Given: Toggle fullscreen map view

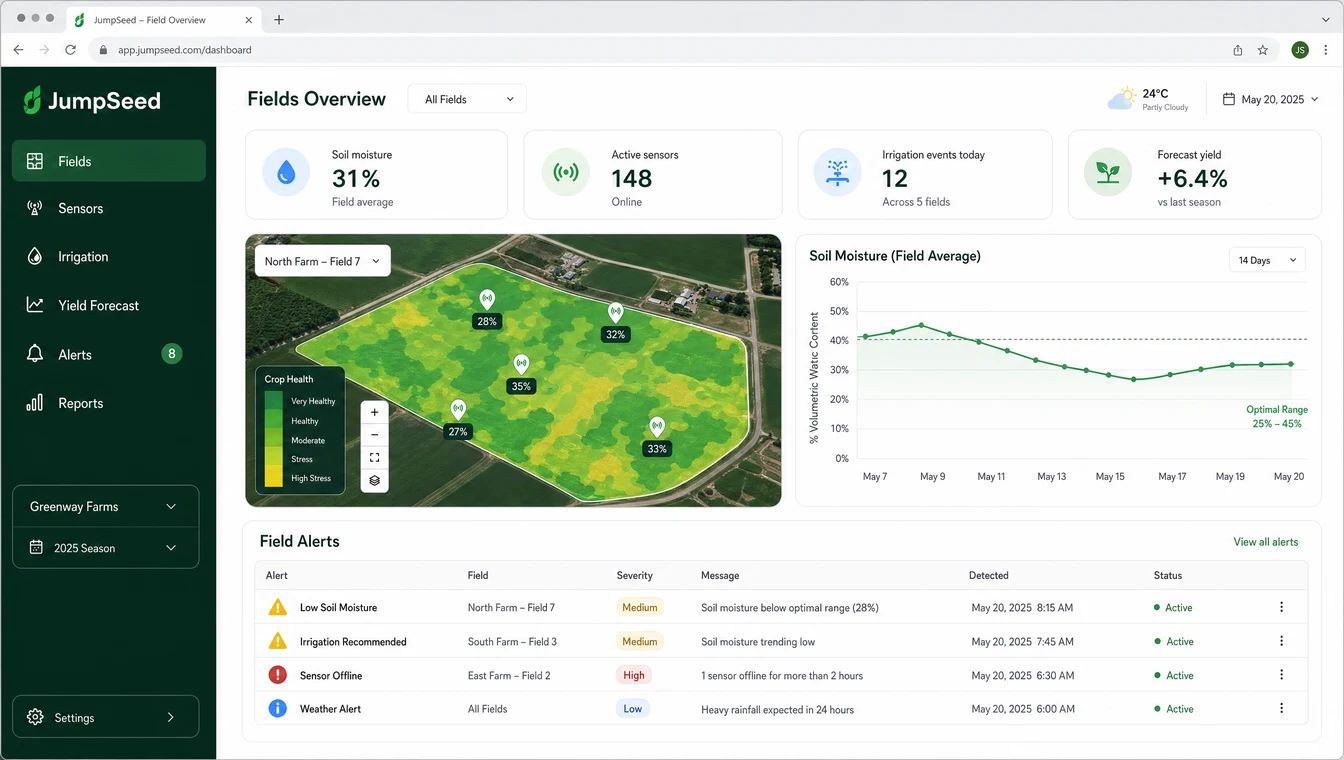Looking at the screenshot, I should pos(374,458).
